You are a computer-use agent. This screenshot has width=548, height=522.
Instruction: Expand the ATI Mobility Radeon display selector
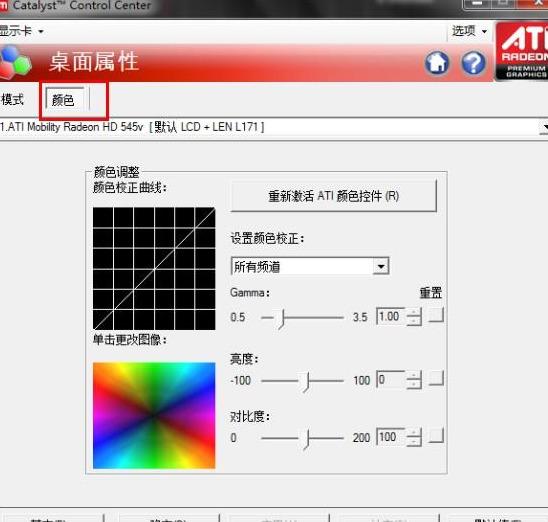(x=544, y=127)
